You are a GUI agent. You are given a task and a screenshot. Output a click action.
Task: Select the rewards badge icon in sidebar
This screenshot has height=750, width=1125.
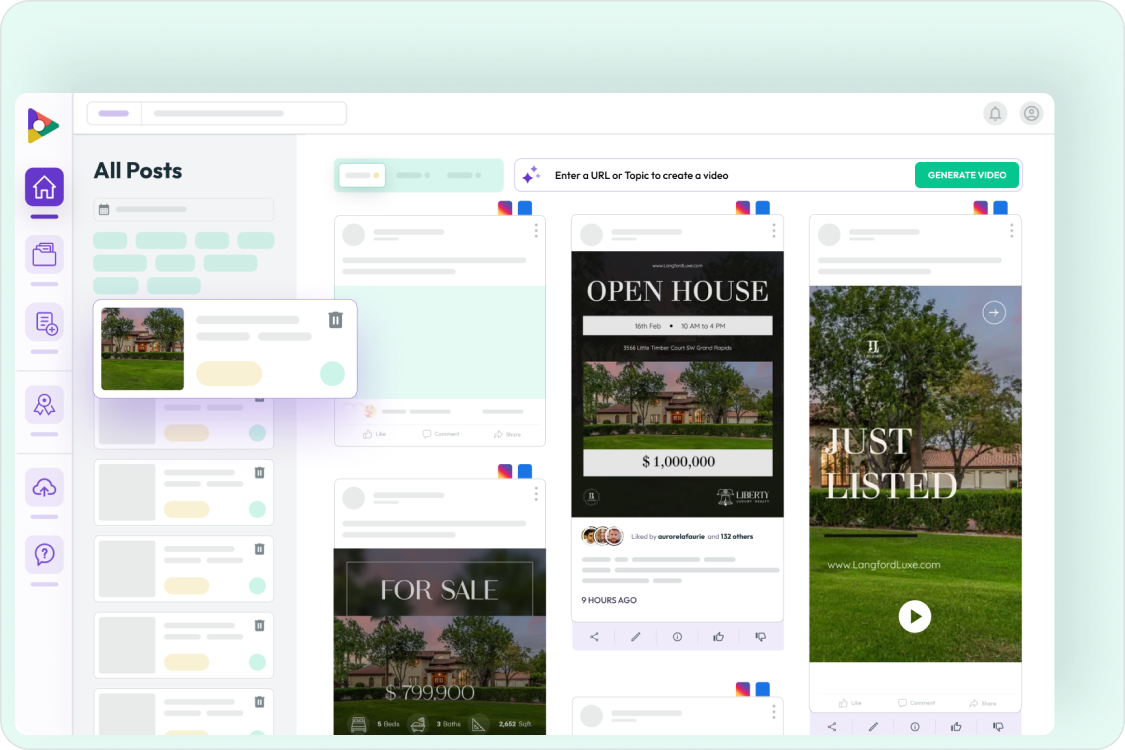(x=44, y=404)
